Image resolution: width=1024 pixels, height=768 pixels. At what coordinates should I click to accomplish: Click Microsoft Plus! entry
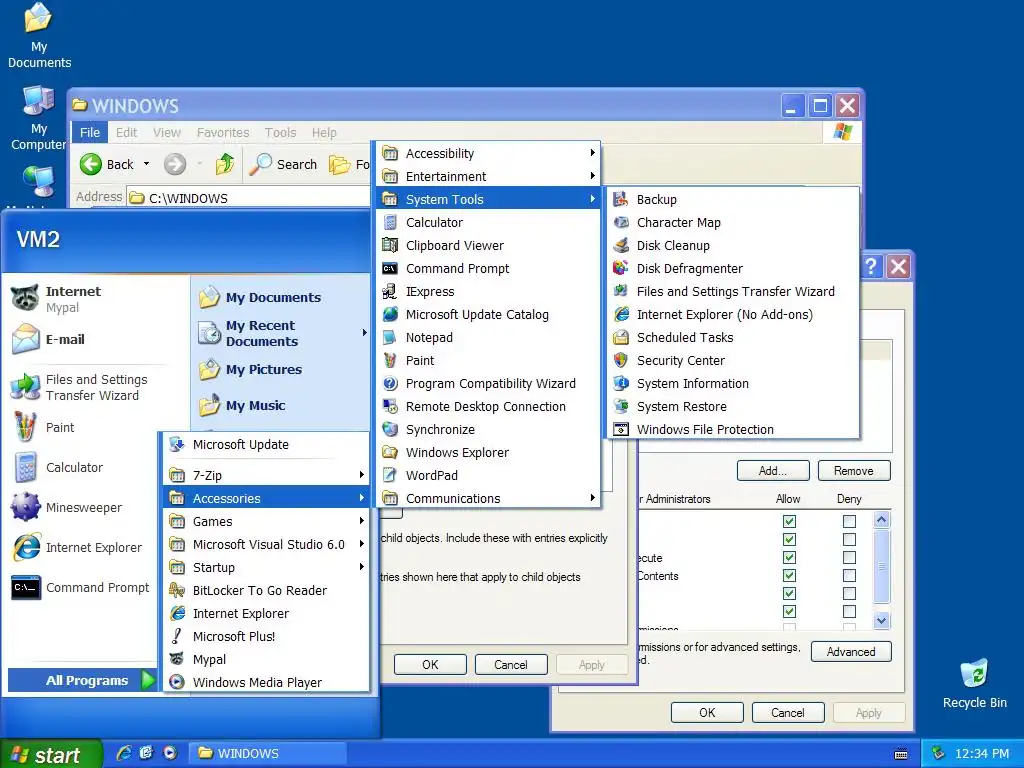click(x=266, y=636)
